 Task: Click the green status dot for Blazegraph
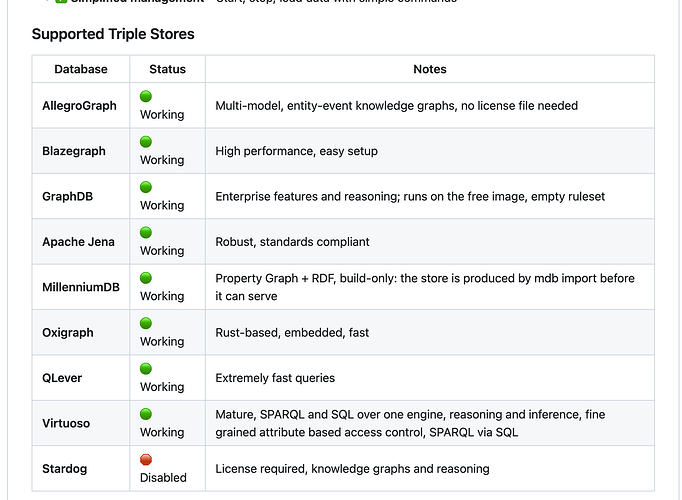[x=146, y=142]
